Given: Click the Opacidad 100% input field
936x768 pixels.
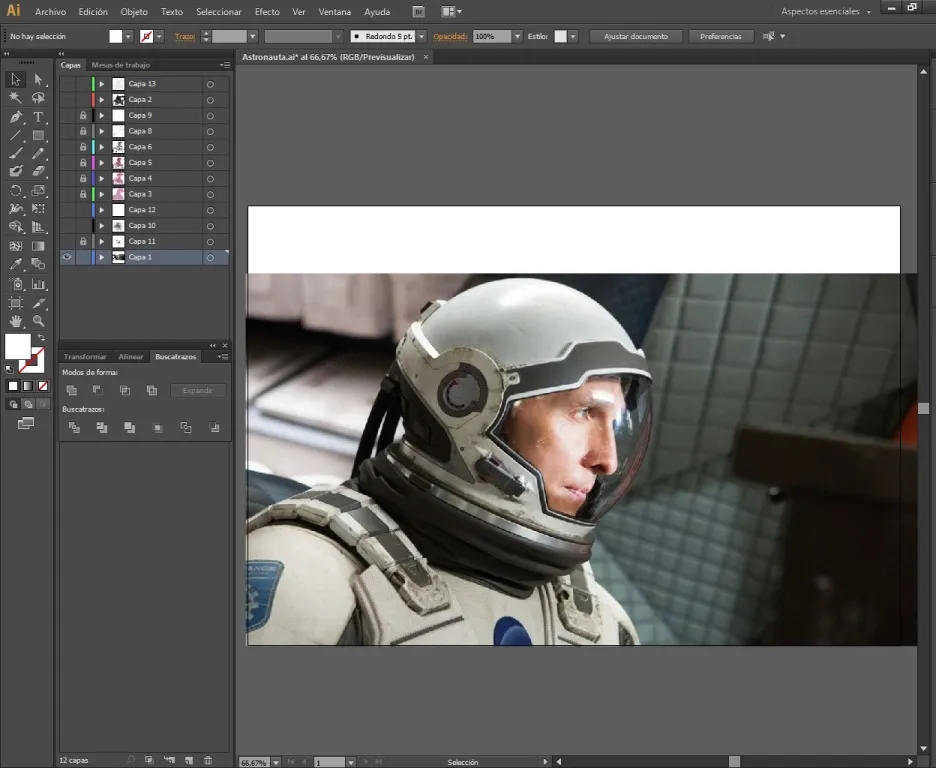Looking at the screenshot, I should coord(492,36).
